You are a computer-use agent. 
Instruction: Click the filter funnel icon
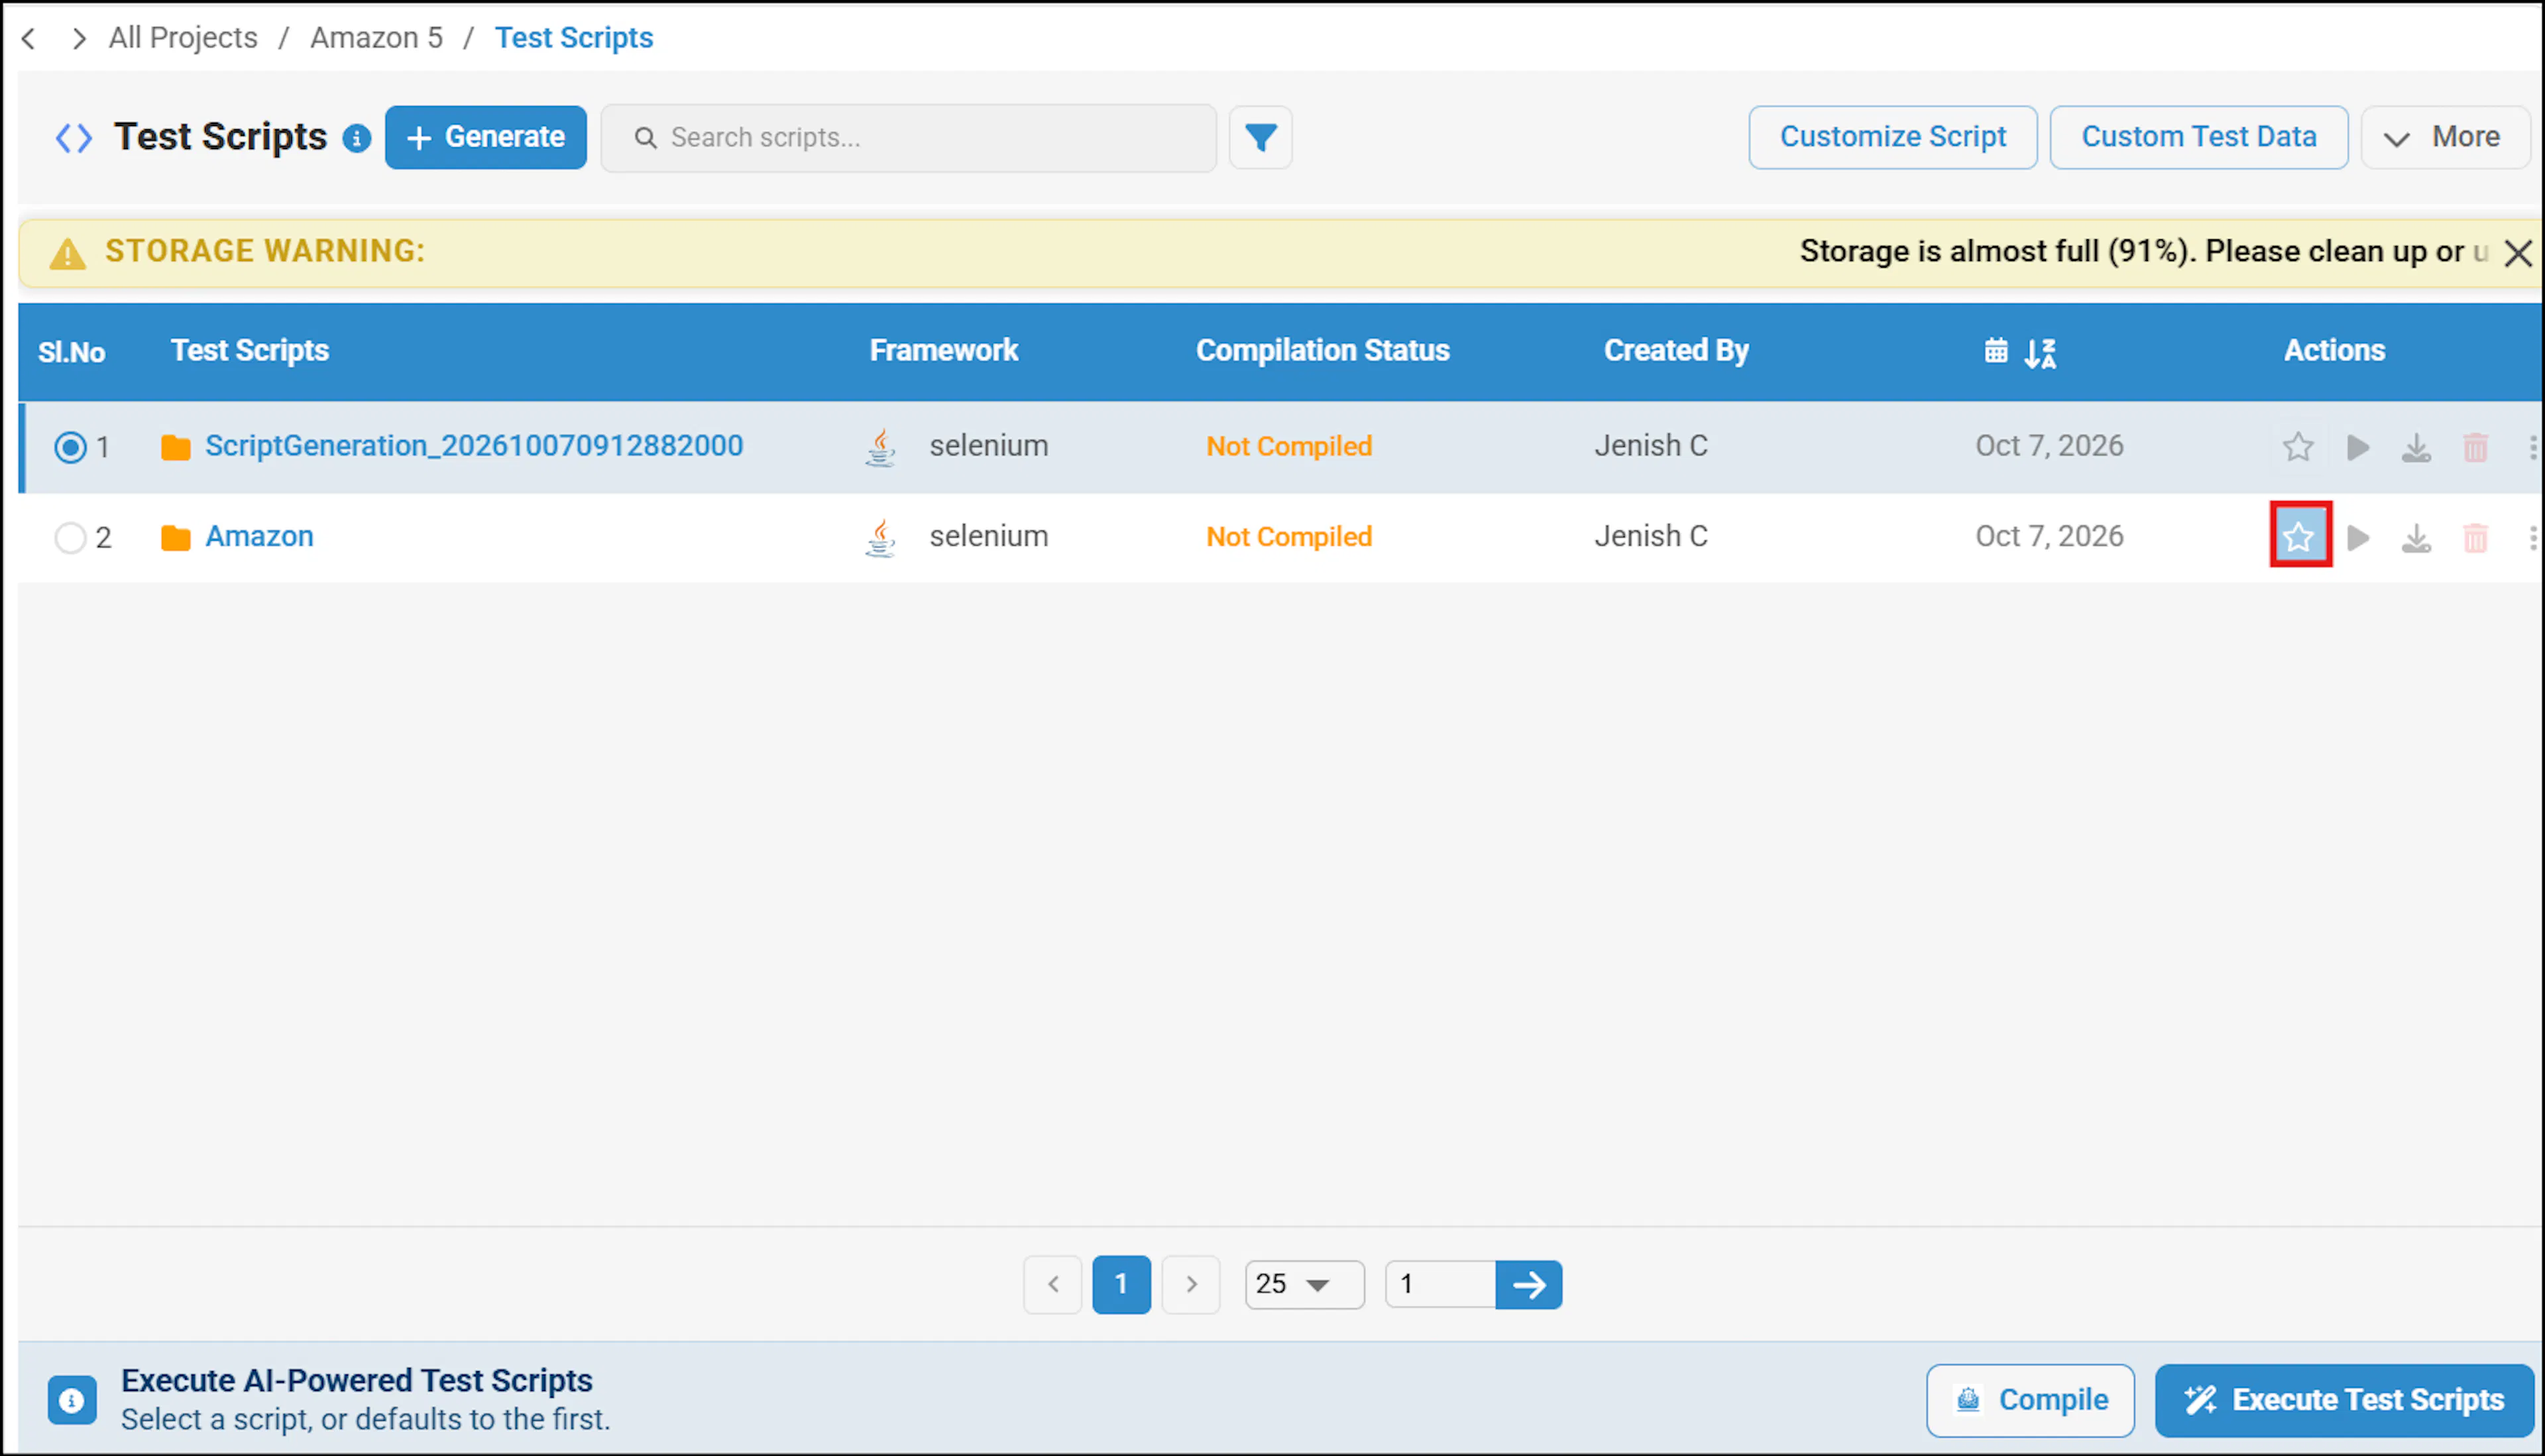tap(1260, 137)
